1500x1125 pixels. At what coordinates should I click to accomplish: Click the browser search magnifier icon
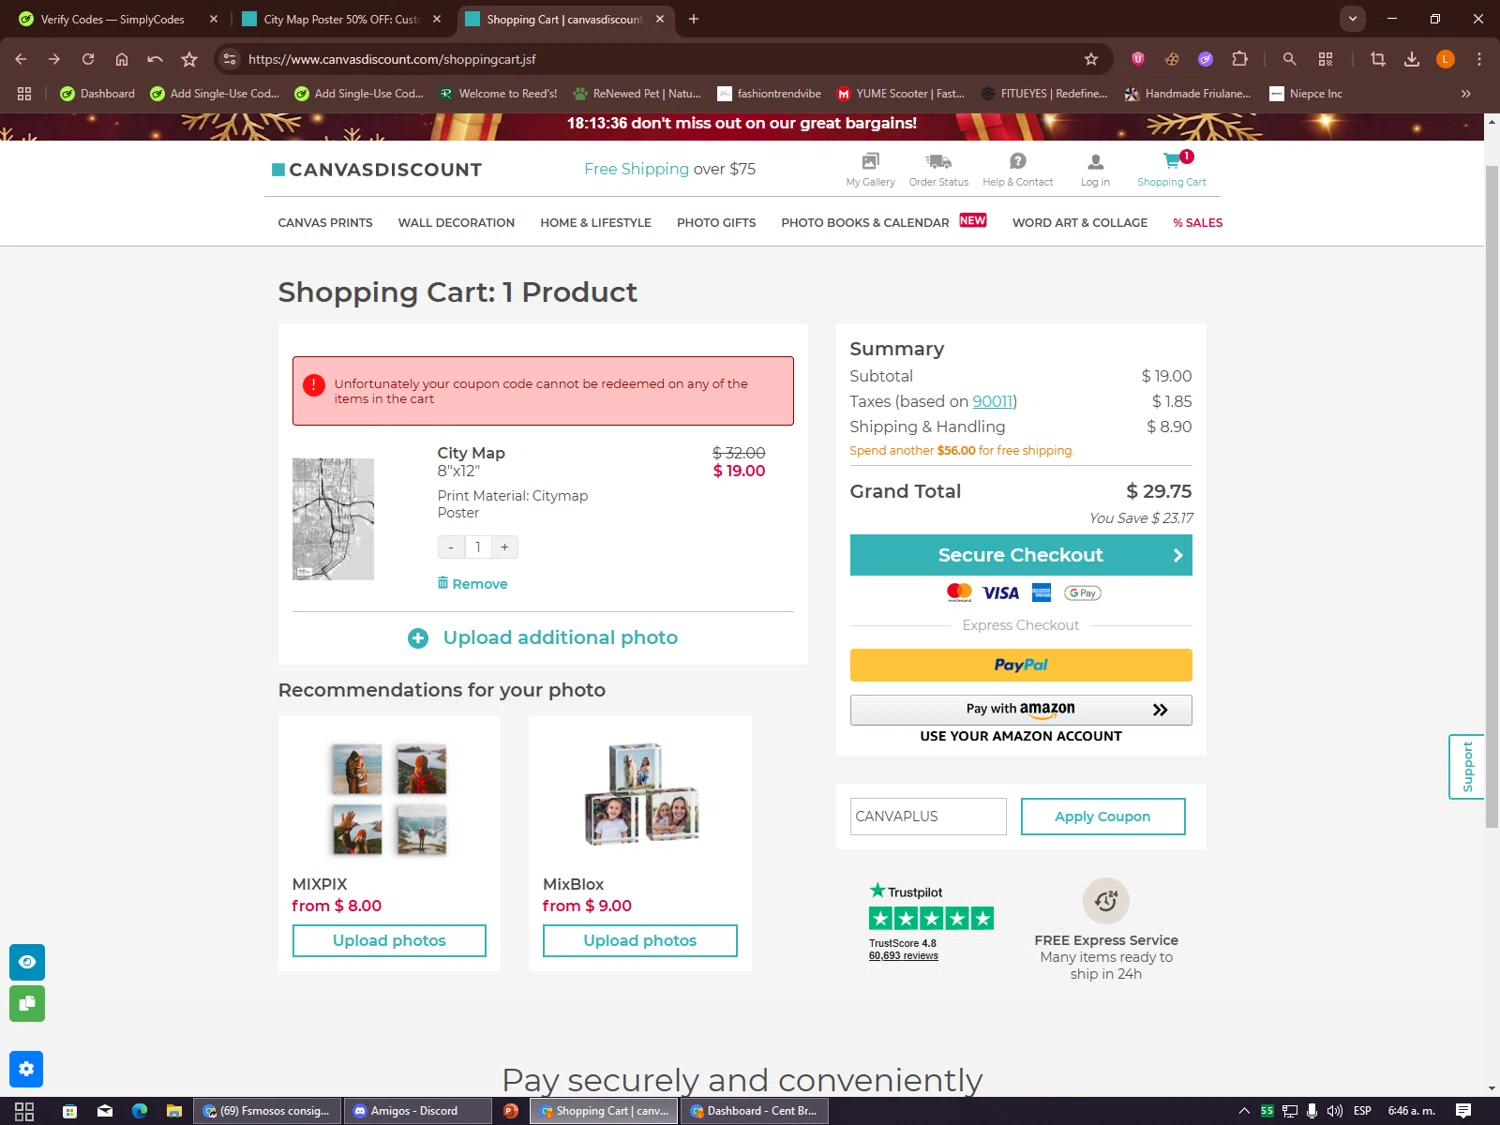click(1289, 59)
